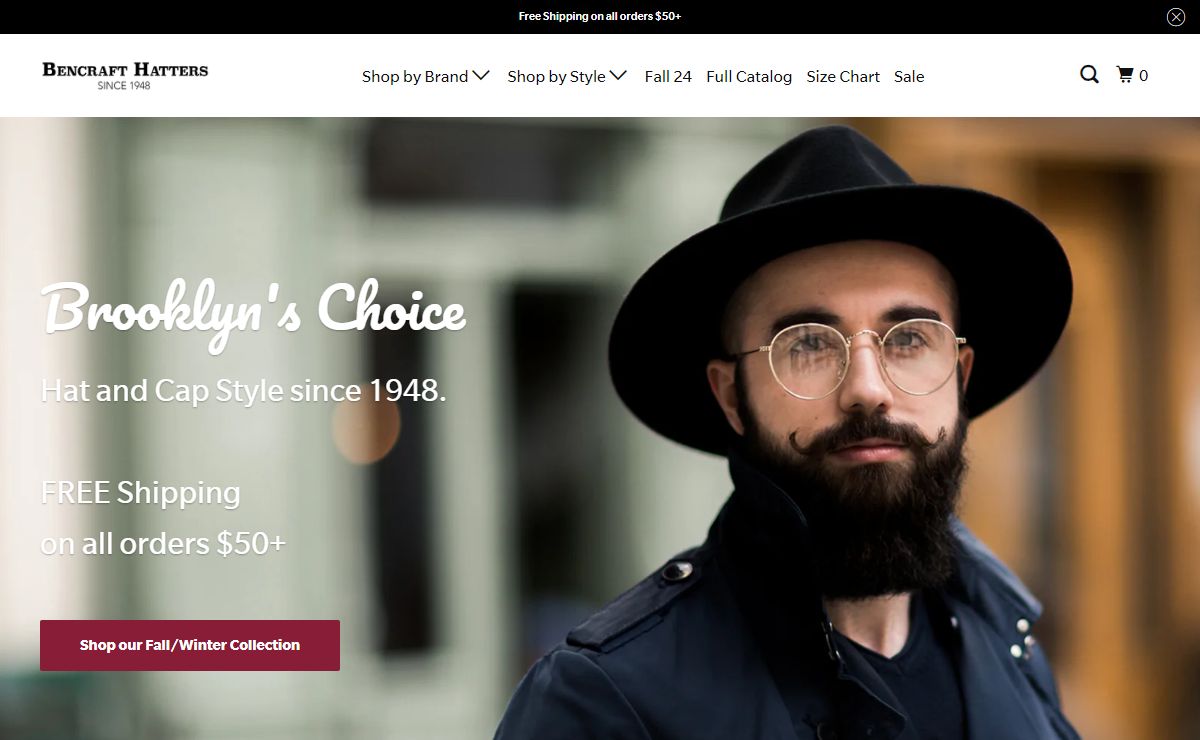The height and width of the screenshot is (740, 1200).
Task: Click Shop our Fall/Winter Collection button
Action: pos(190,645)
